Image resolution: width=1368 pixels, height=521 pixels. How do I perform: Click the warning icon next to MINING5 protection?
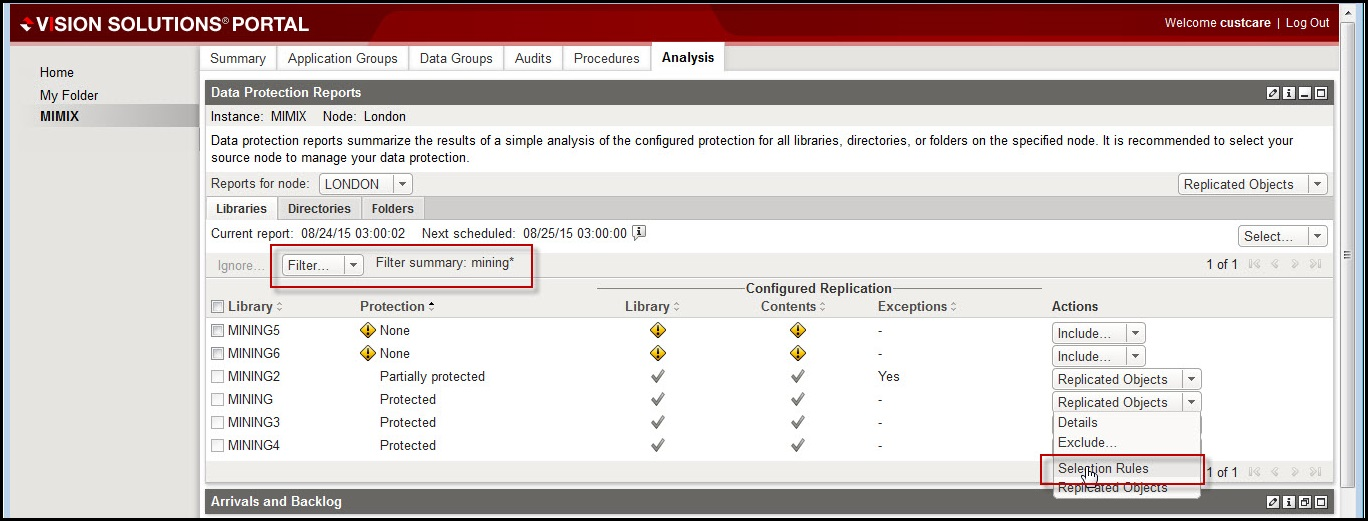tap(367, 330)
